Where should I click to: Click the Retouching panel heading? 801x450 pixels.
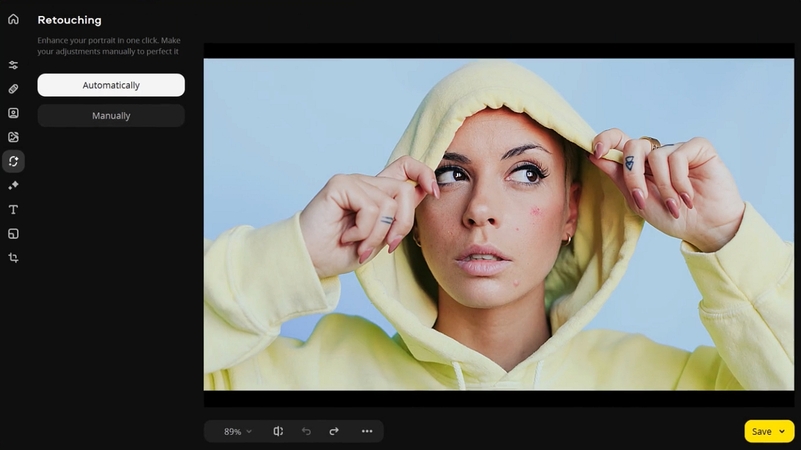[x=69, y=20]
